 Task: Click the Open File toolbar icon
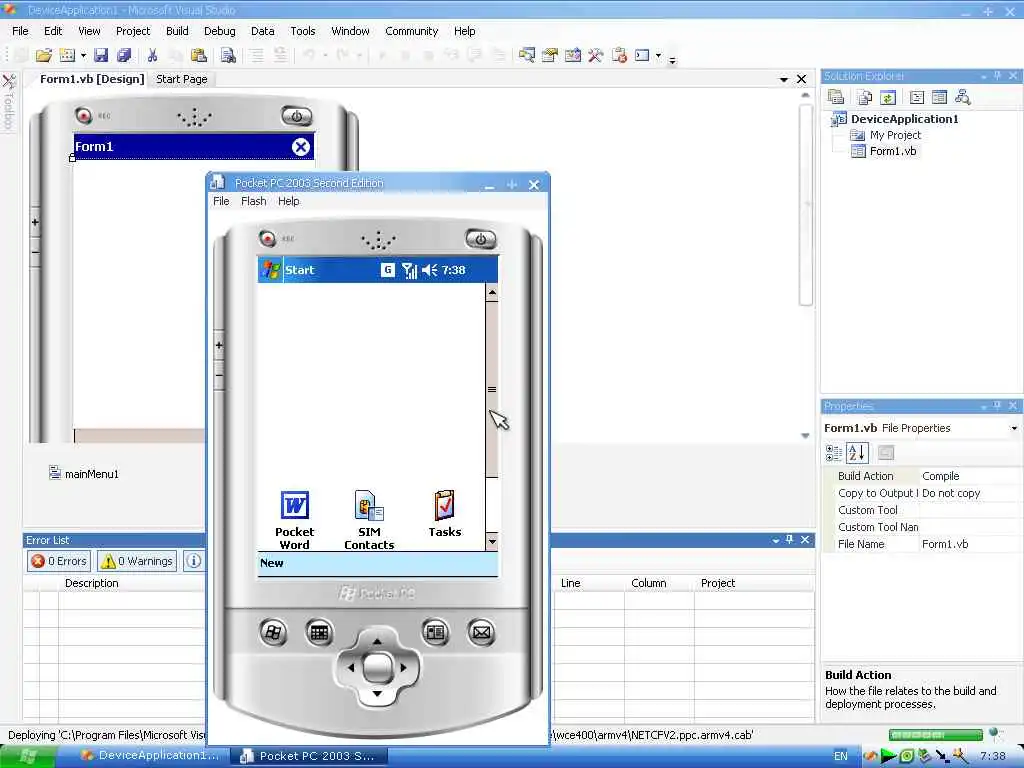(44, 56)
